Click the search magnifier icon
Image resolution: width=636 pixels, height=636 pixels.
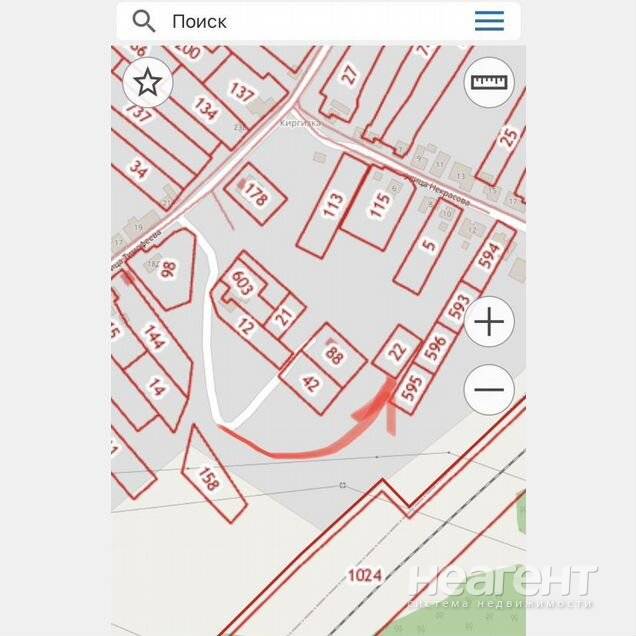click(x=144, y=21)
